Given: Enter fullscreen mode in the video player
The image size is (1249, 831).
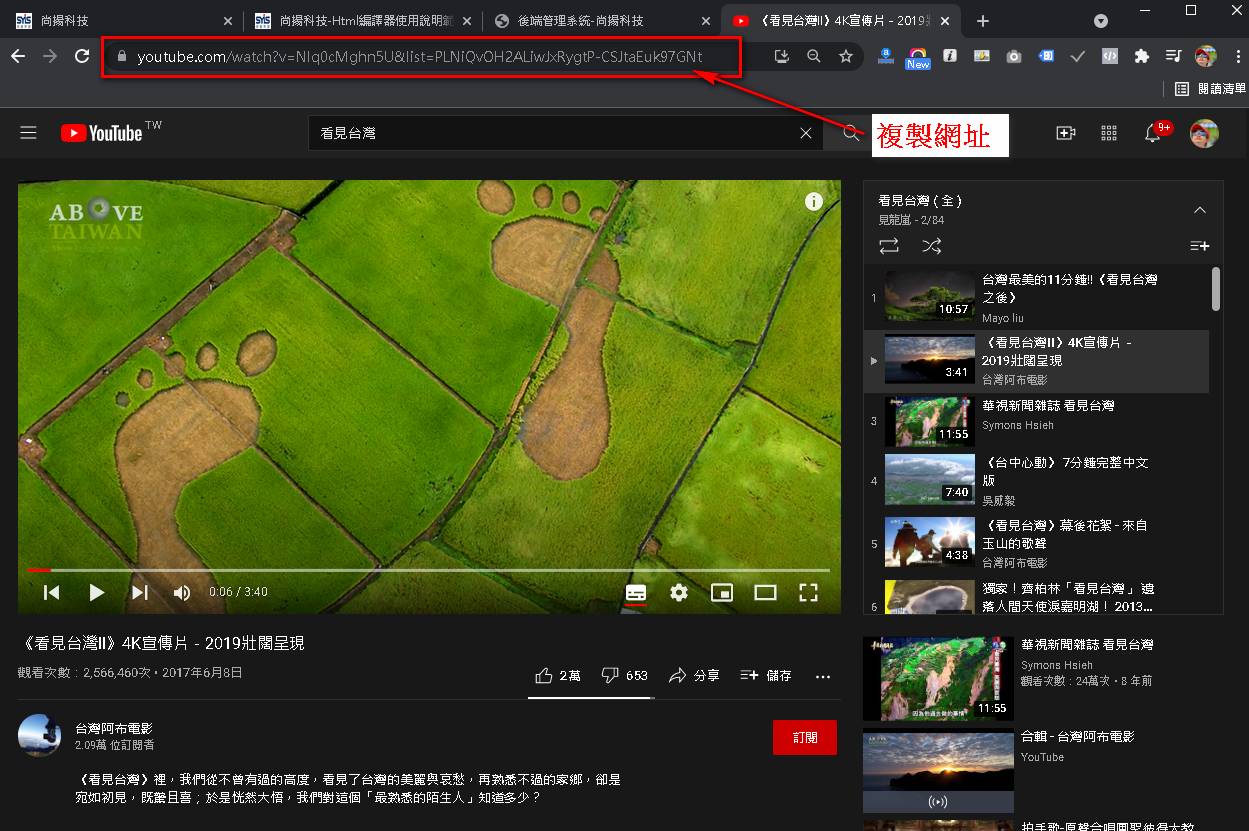Looking at the screenshot, I should [808, 592].
